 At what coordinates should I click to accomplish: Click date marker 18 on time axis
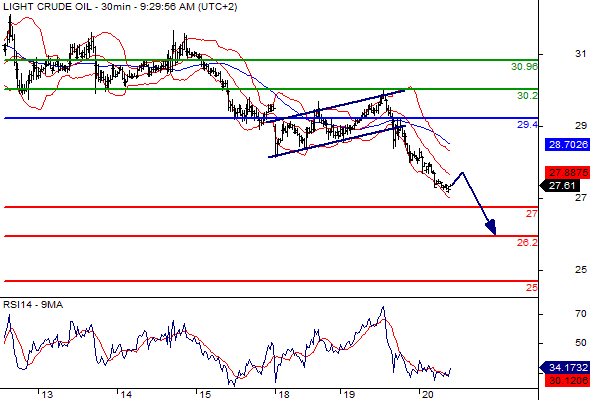(284, 394)
